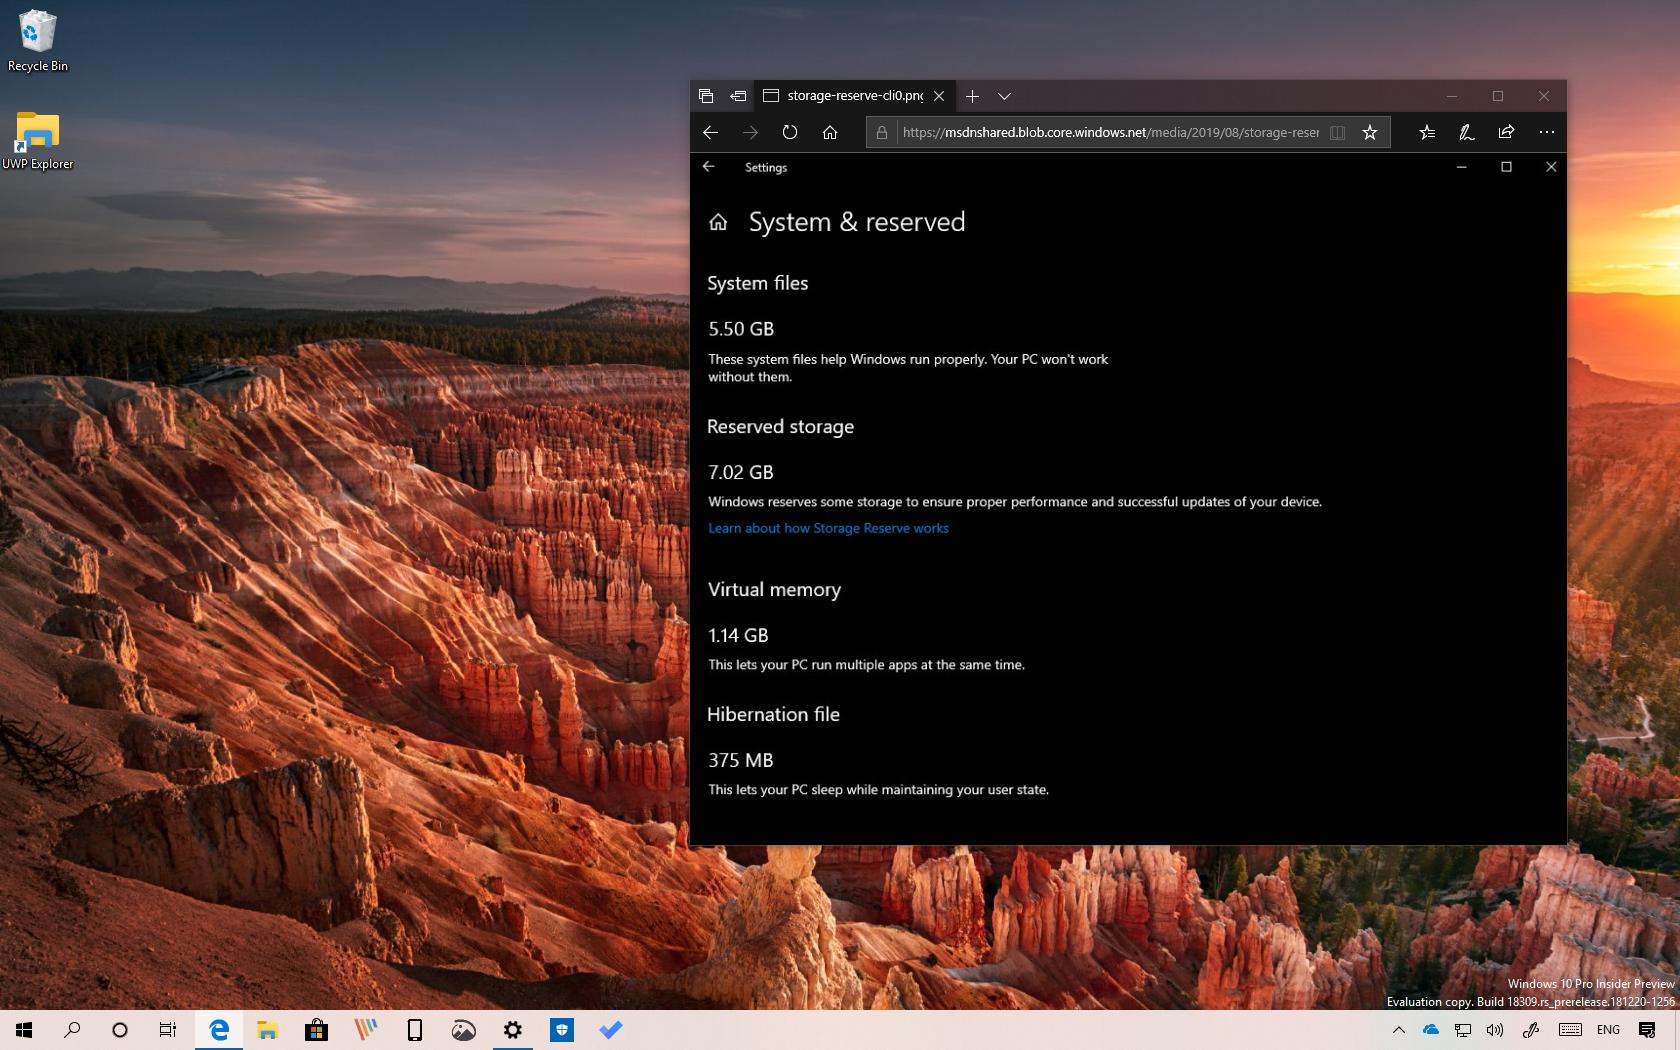The height and width of the screenshot is (1050, 1680).
Task: Click the 375 MB value
Action: 741,760
